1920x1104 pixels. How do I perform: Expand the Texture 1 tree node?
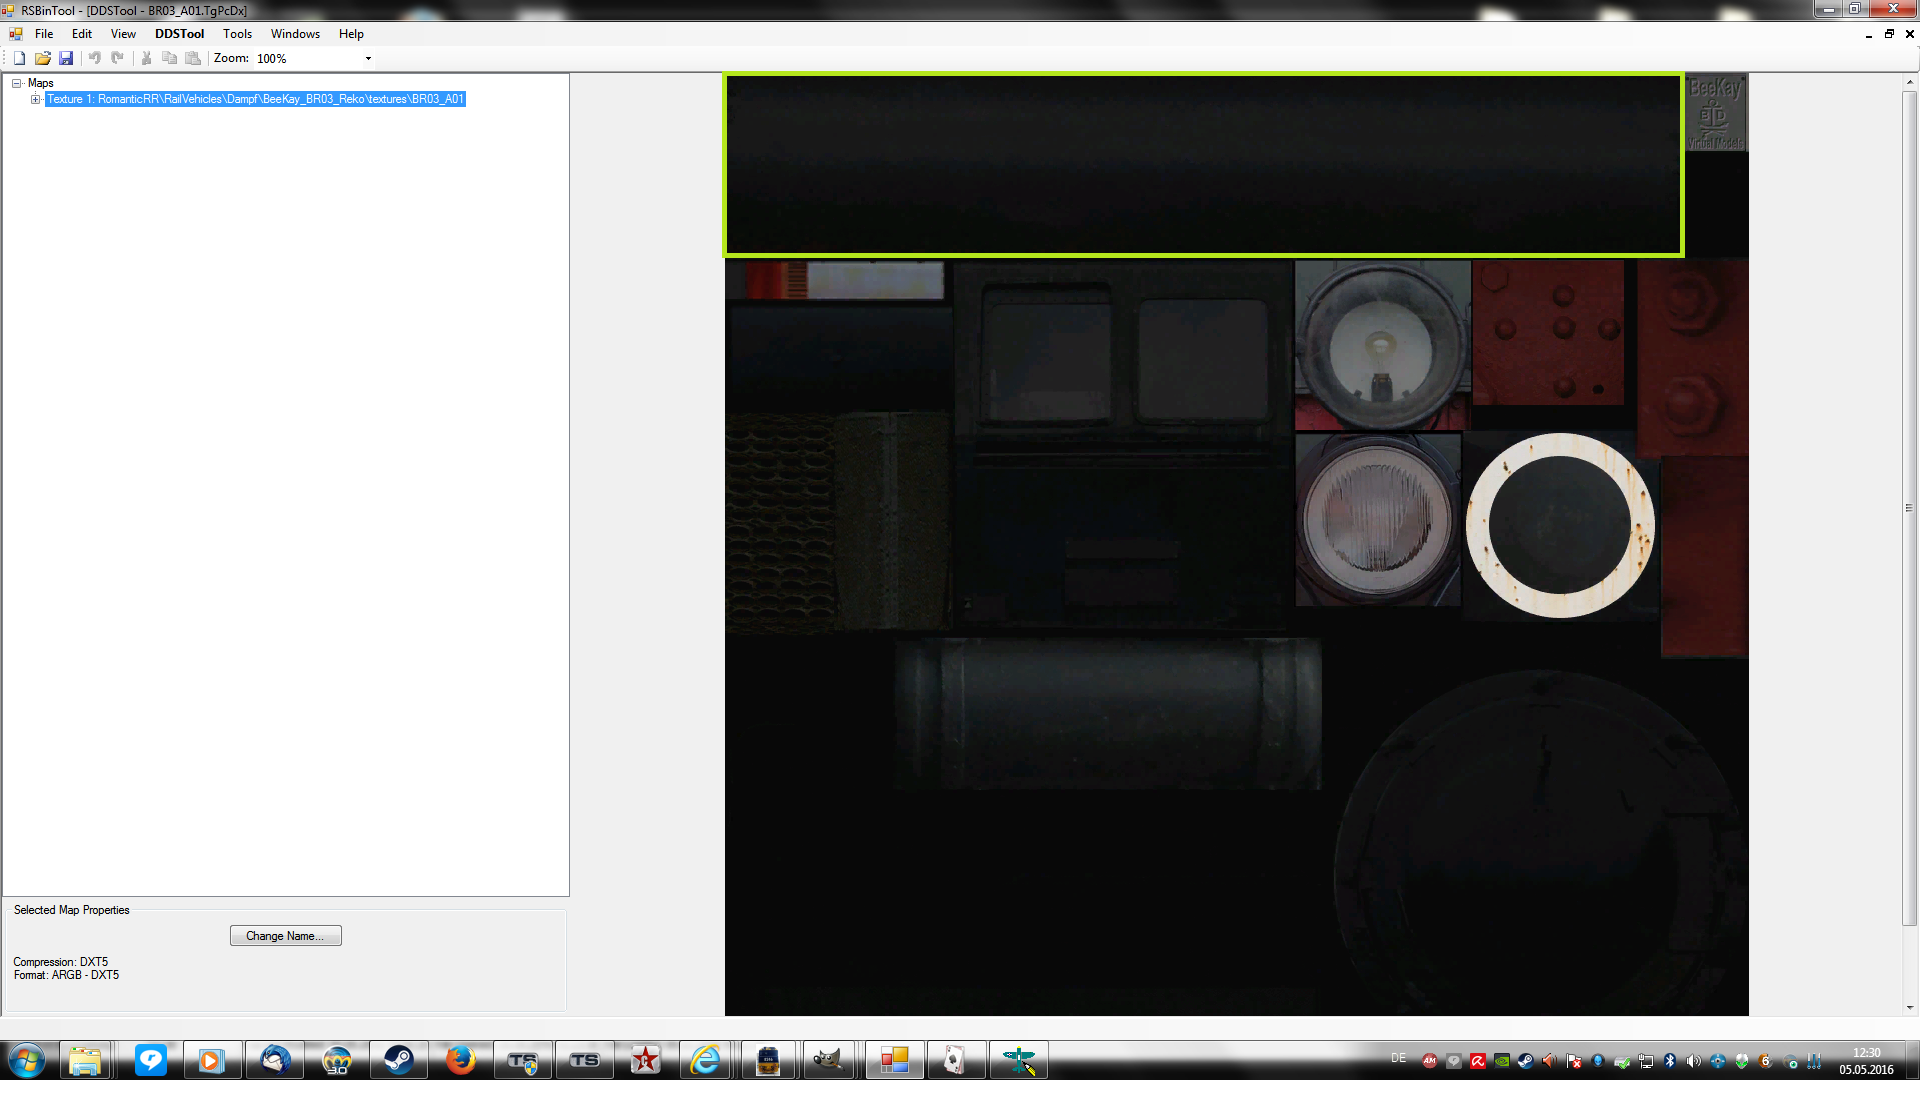[36, 99]
